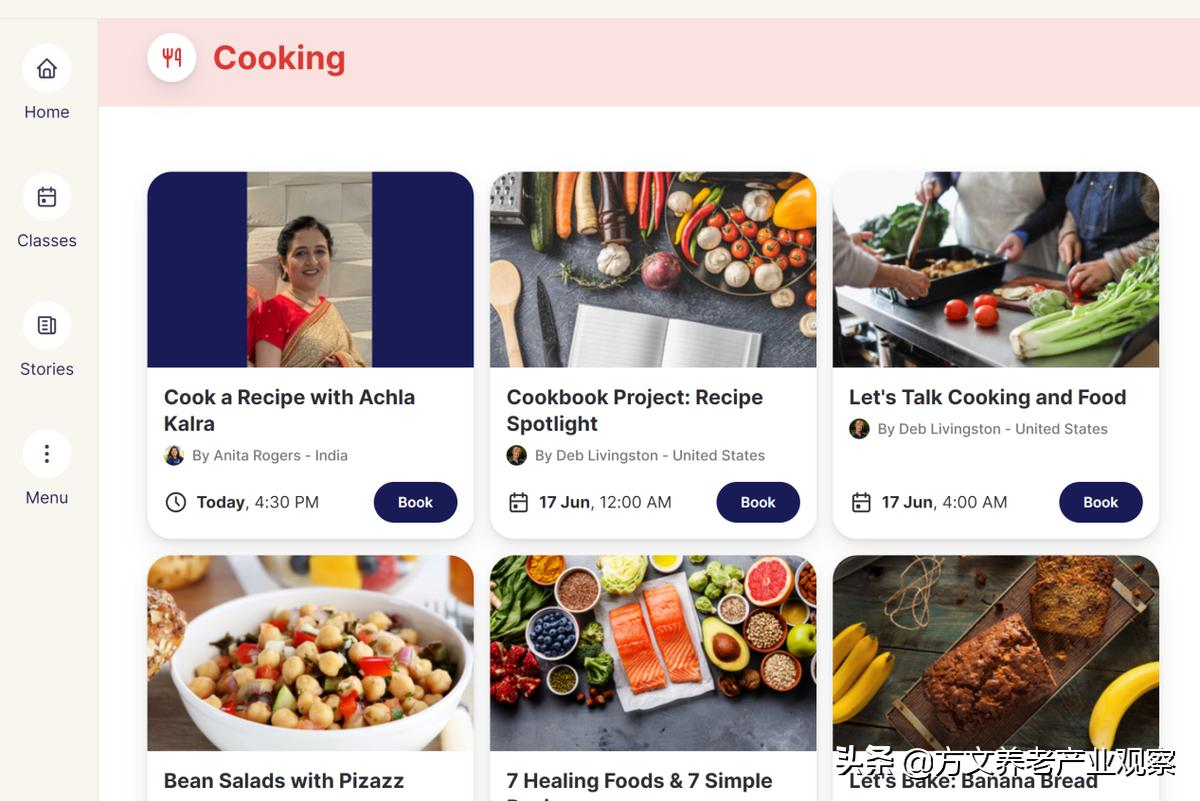Open the Stories newspaper icon
The height and width of the screenshot is (801, 1200).
[47, 326]
